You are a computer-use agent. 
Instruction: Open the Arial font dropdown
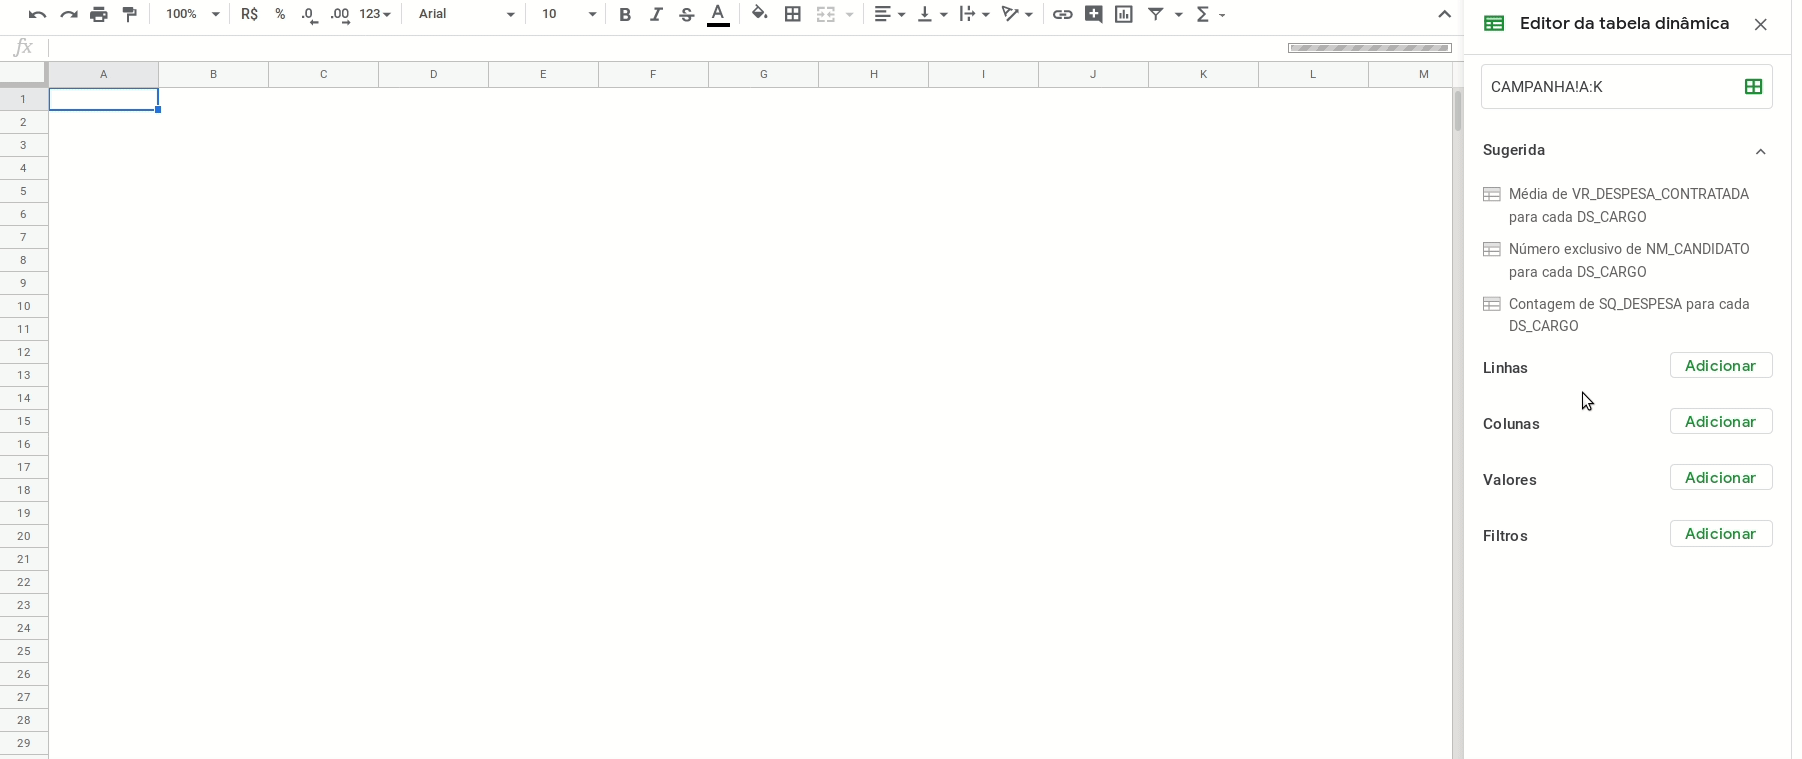466,14
